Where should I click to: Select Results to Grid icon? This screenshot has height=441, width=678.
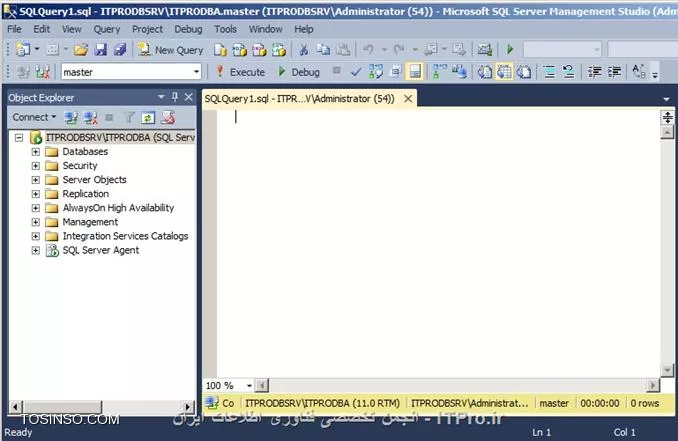pos(504,72)
